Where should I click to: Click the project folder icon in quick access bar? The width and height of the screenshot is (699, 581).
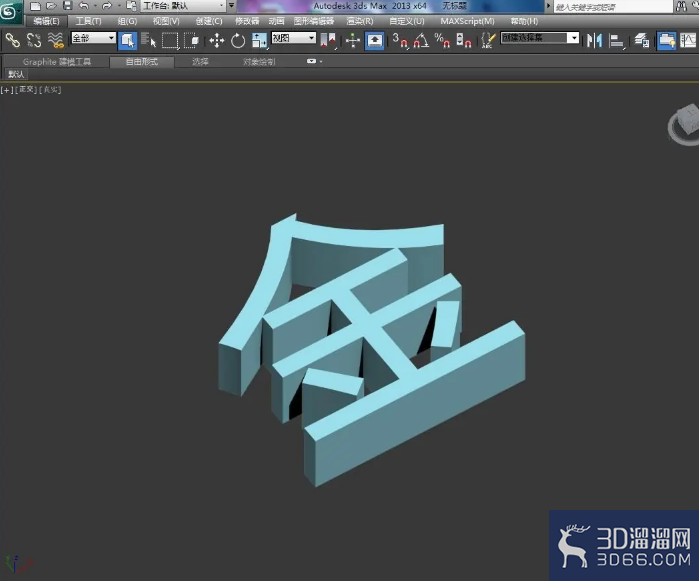[x=131, y=6]
